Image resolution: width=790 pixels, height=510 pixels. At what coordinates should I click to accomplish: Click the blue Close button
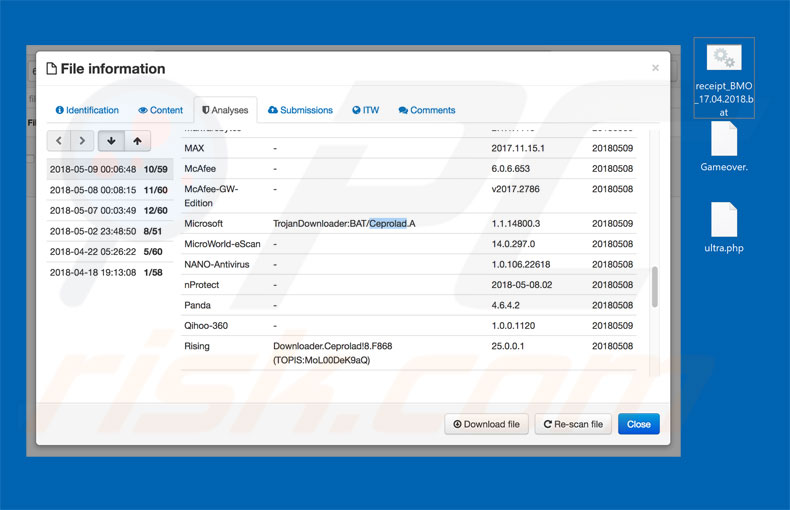tap(639, 424)
